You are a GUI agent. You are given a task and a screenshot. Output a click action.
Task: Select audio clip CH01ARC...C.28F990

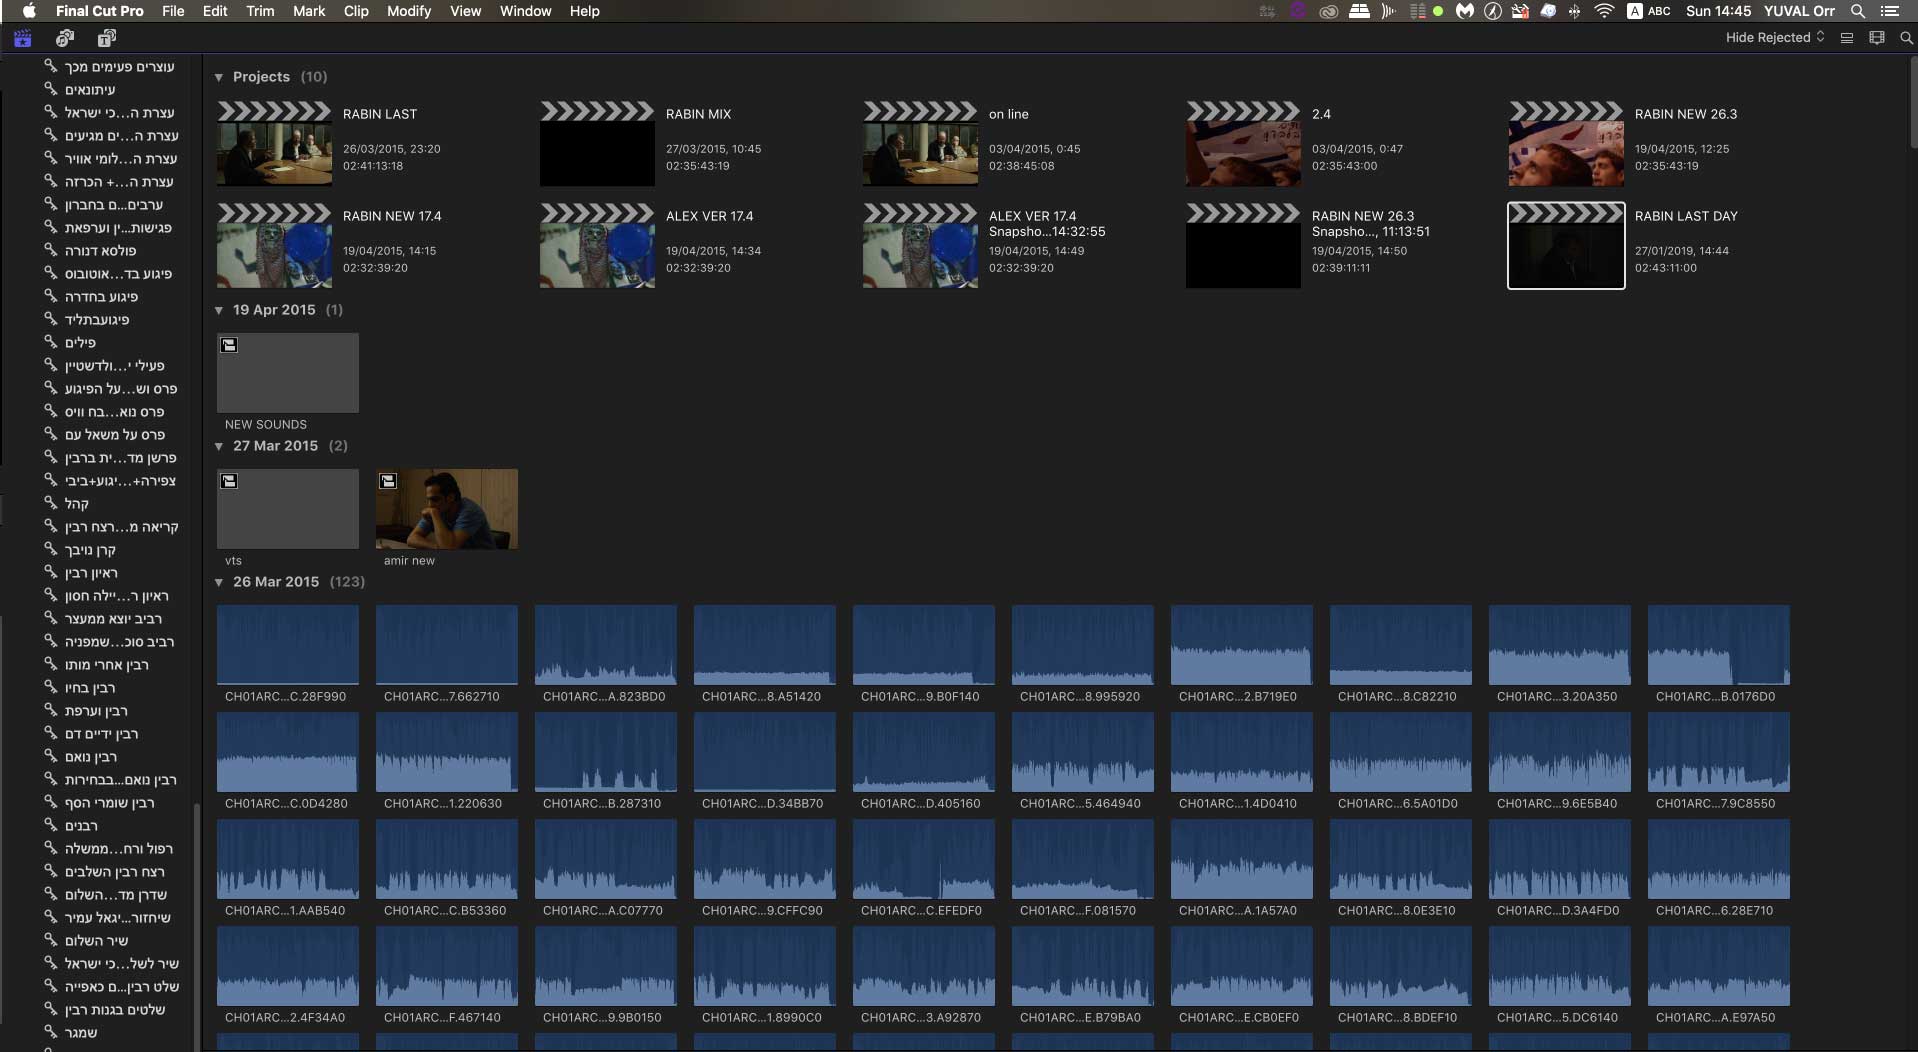[x=288, y=645]
